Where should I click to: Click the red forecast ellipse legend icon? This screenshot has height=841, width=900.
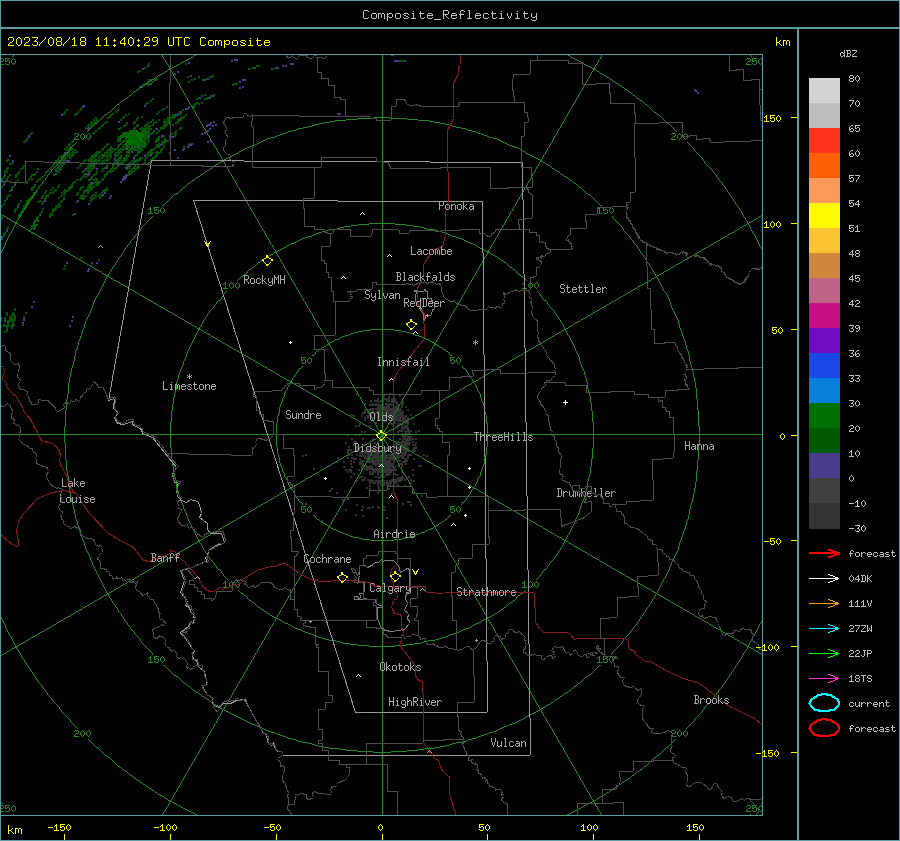pyautogui.click(x=824, y=728)
